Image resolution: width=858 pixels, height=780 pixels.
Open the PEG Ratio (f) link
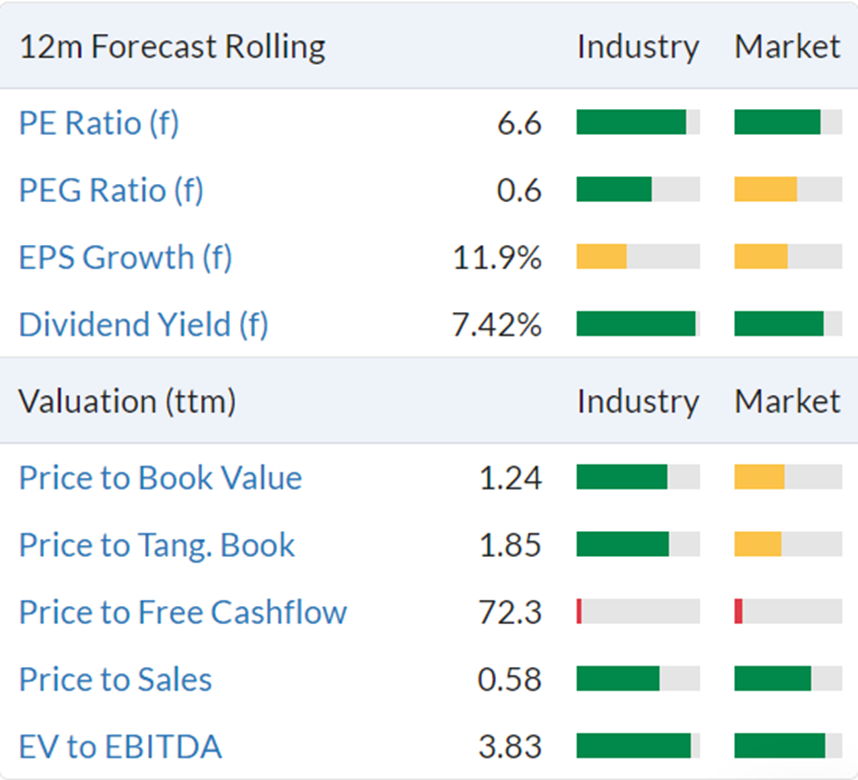111,190
